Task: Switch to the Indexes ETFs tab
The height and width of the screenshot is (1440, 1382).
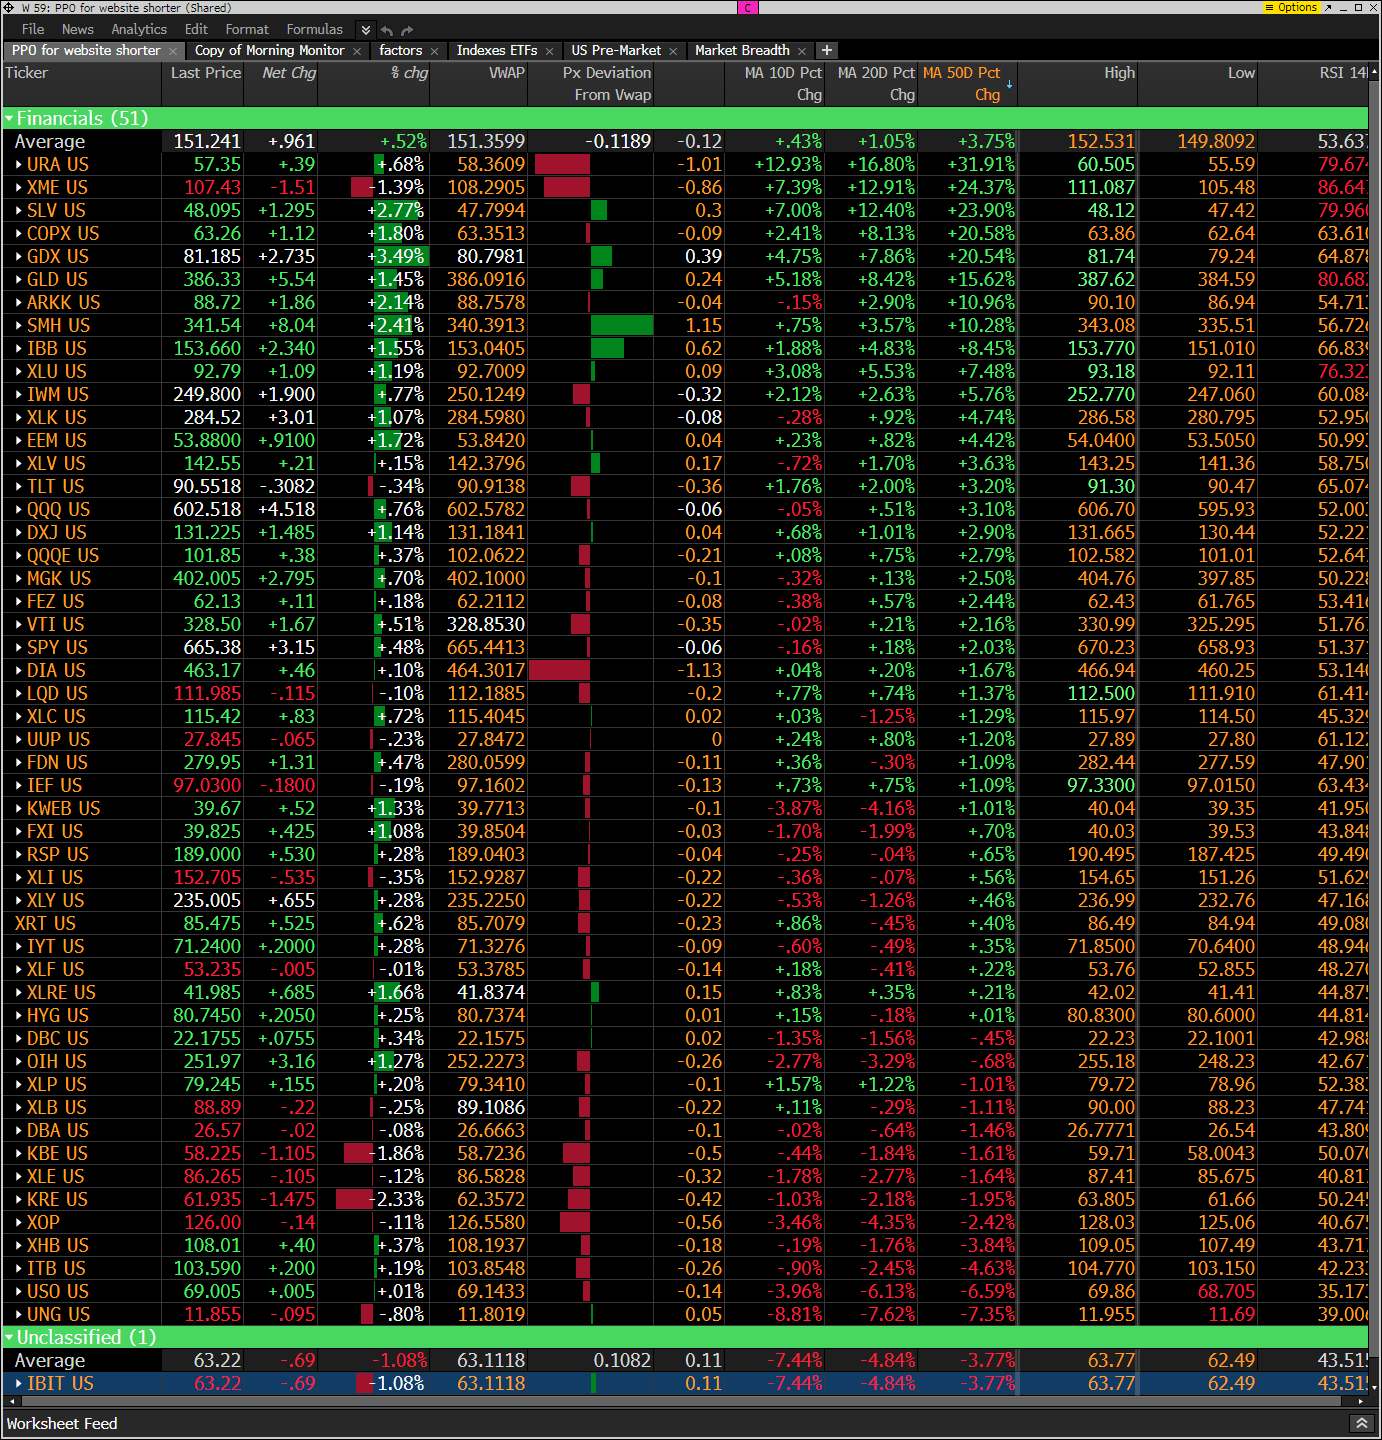Action: [496, 50]
